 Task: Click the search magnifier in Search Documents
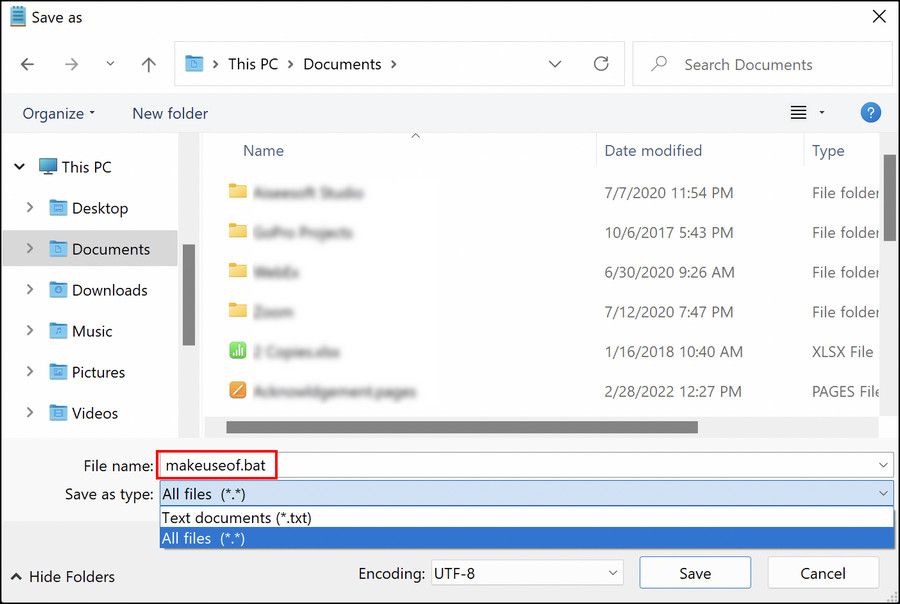pyautogui.click(x=659, y=64)
